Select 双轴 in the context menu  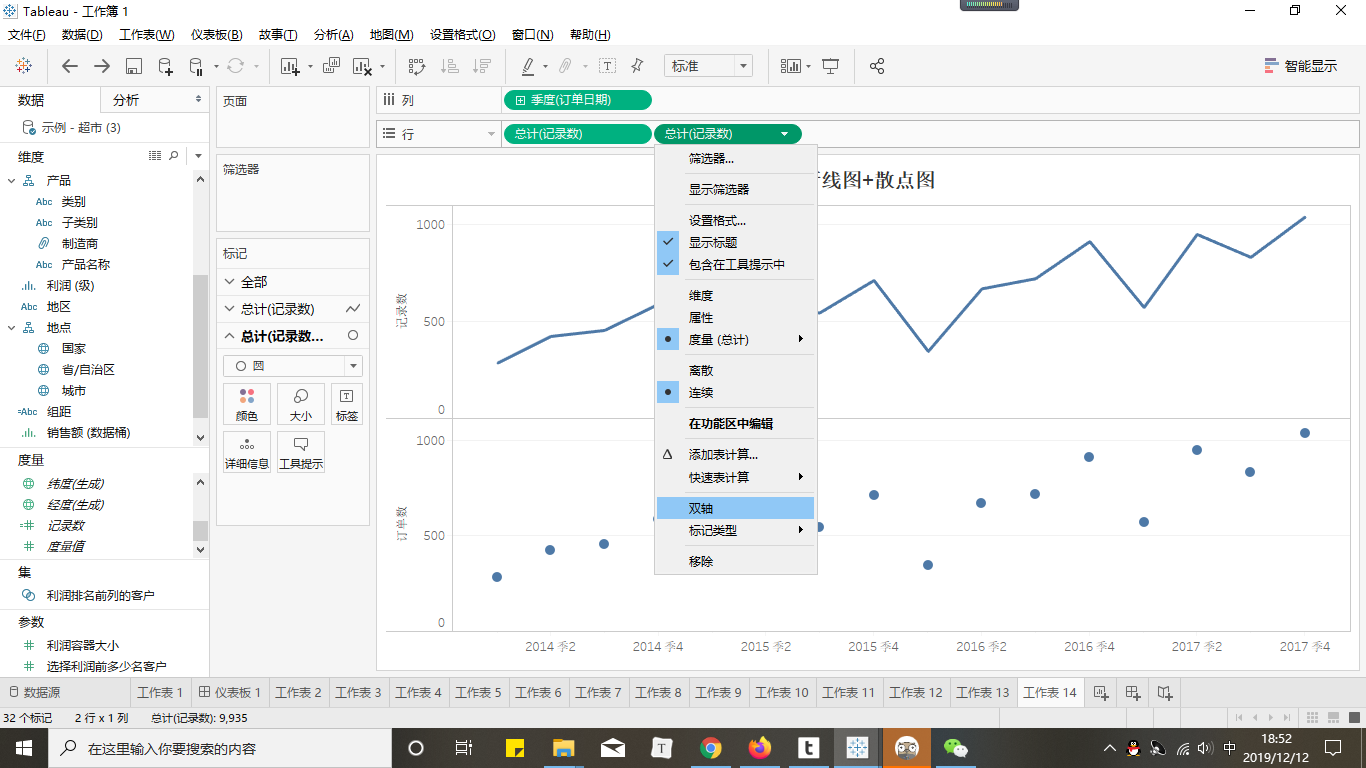click(x=735, y=508)
